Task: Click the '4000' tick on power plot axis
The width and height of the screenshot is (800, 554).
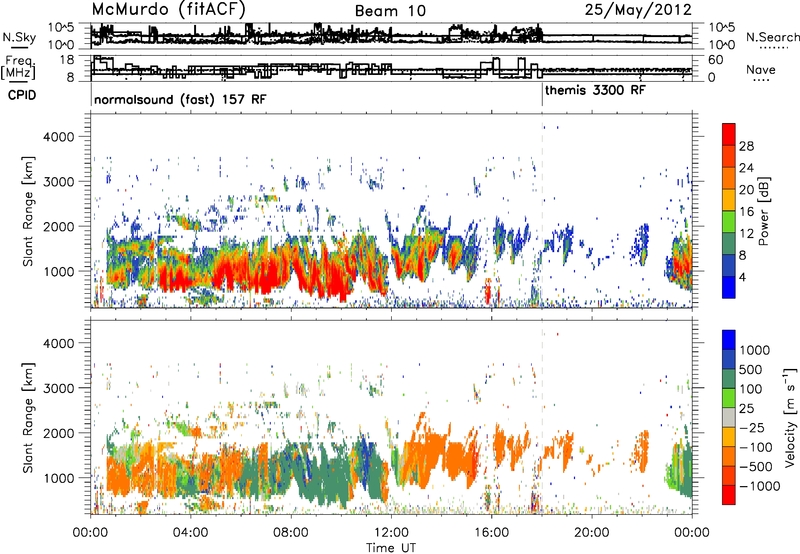Action: pos(59,137)
